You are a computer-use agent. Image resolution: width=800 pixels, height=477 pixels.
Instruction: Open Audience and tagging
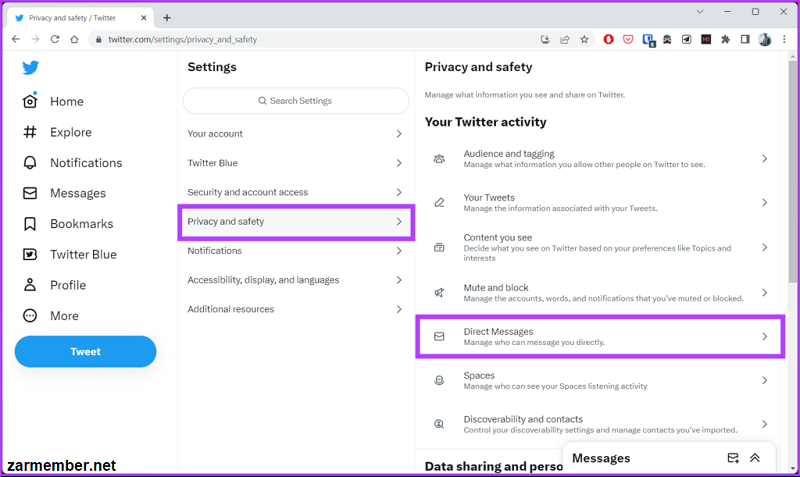(x=598, y=159)
